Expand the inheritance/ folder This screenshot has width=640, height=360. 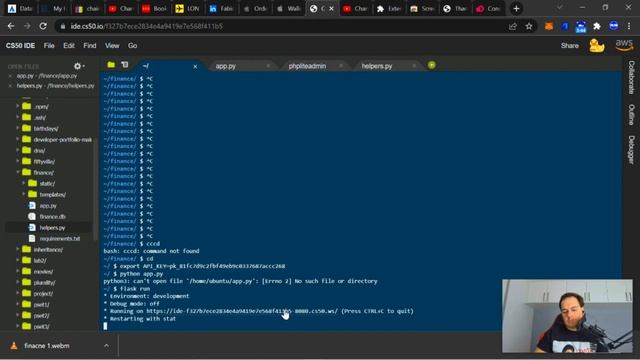pyautogui.click(x=18, y=249)
